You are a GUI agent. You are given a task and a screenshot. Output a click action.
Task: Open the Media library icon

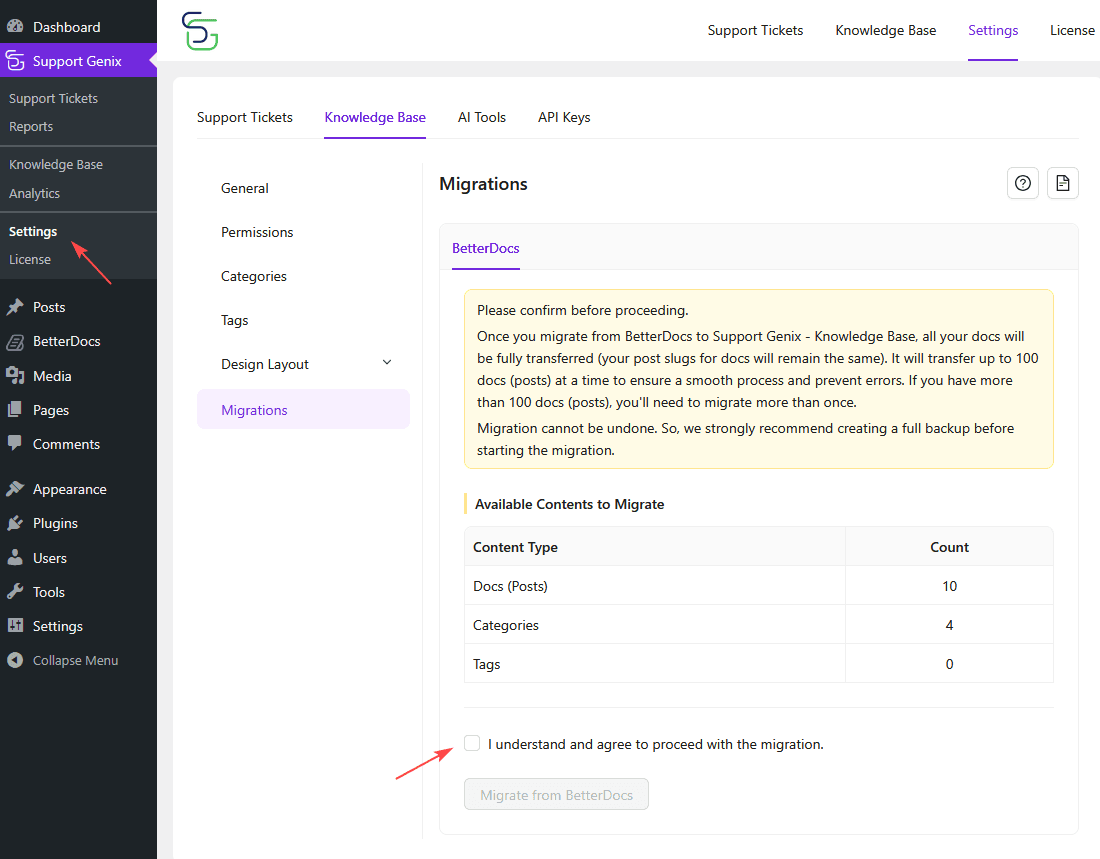16,375
